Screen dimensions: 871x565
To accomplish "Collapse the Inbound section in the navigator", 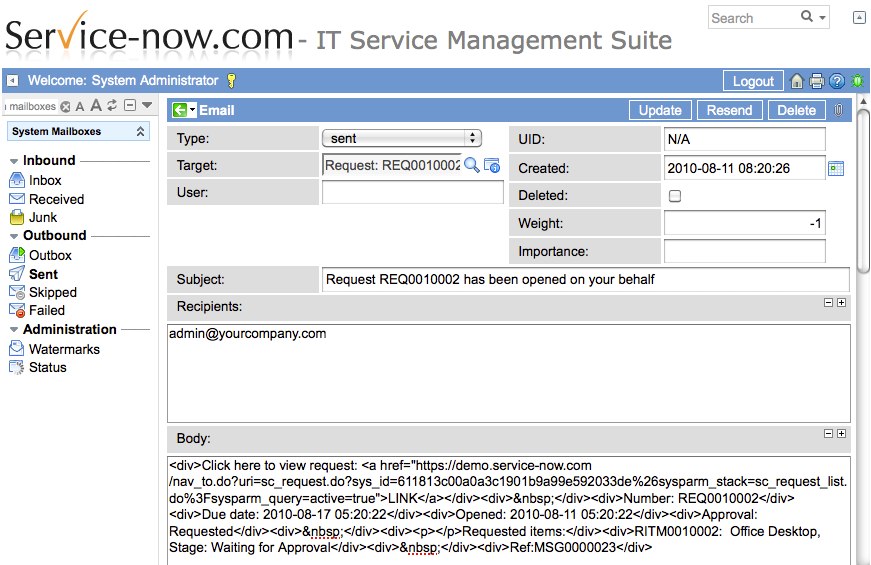I will (14, 161).
